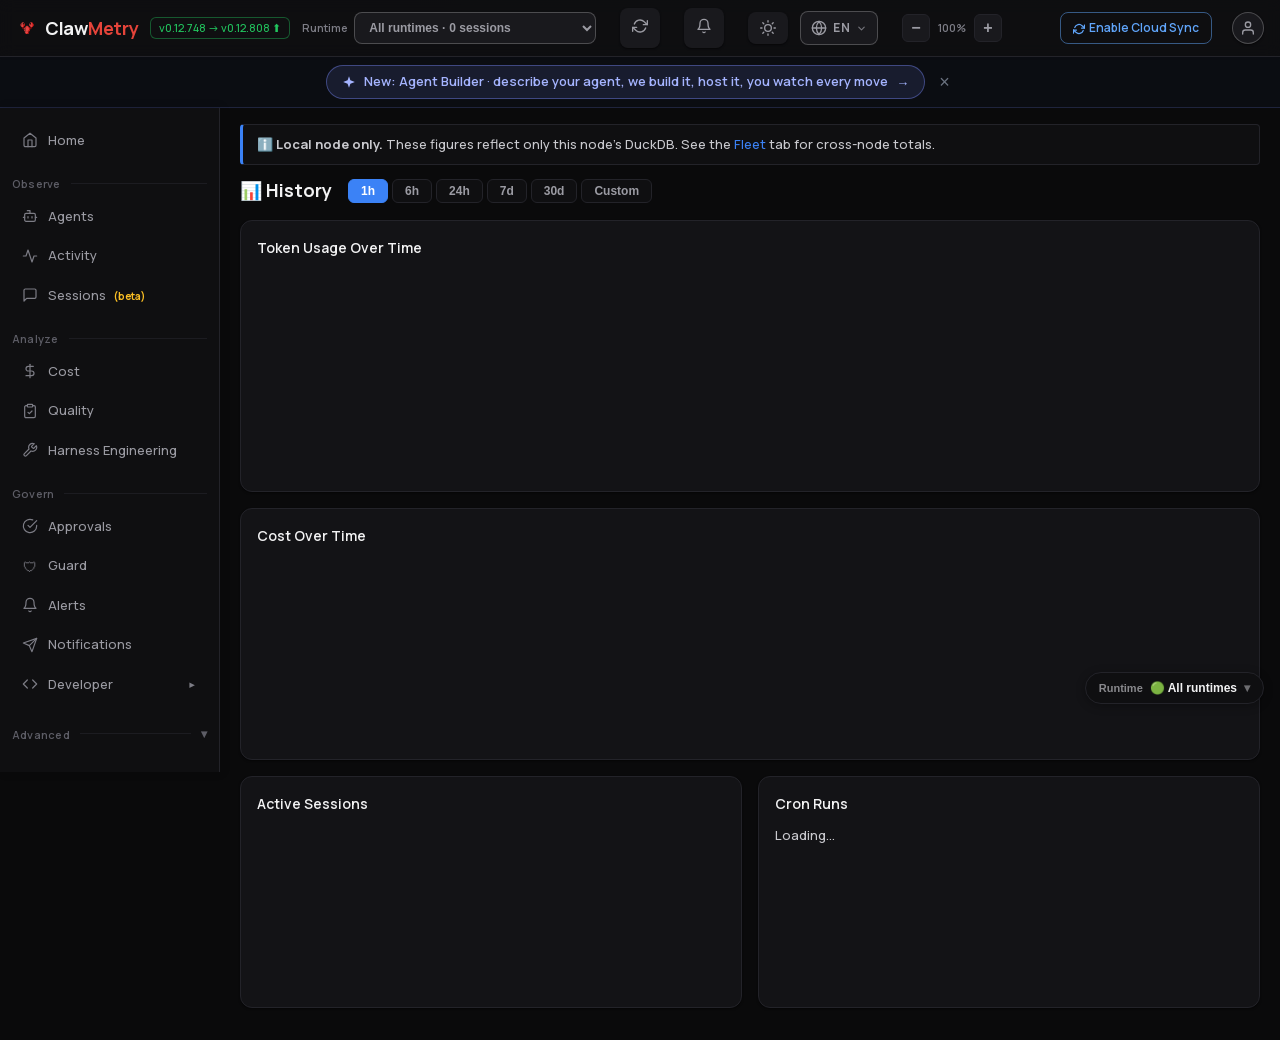Click the refresh icon in the top bar

tap(640, 27)
